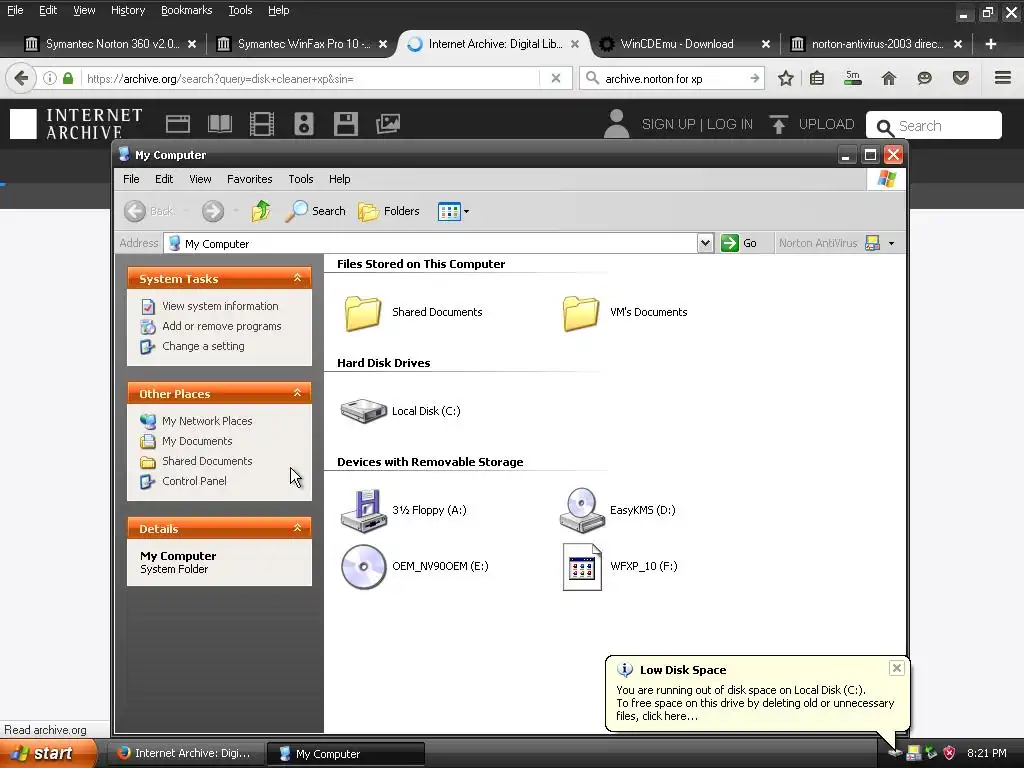
Task: Close the Internet Archive tab
Action: tap(575, 44)
